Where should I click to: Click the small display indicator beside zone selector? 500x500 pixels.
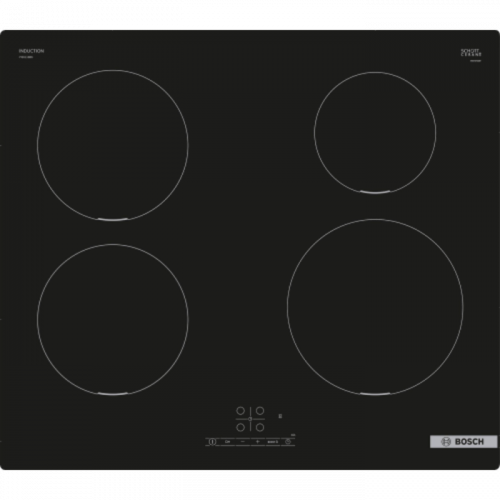(x=281, y=416)
